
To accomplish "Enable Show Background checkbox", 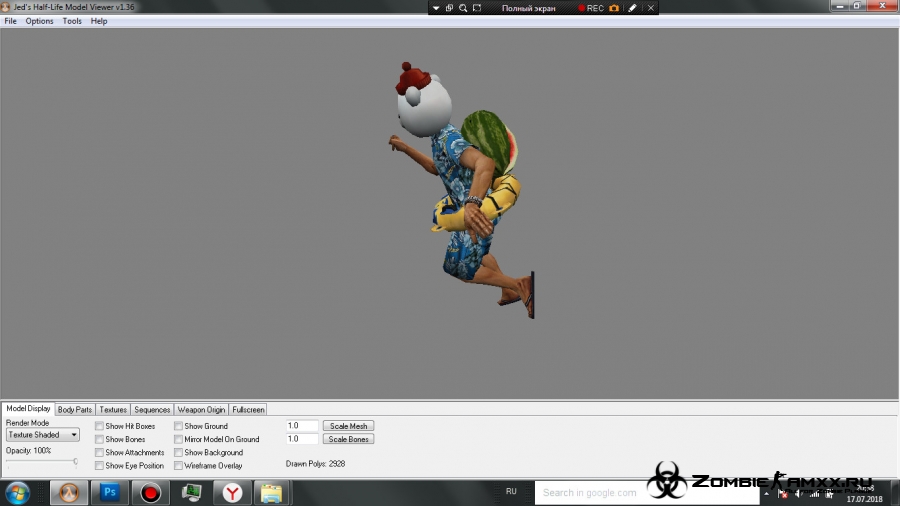I will 179,453.
